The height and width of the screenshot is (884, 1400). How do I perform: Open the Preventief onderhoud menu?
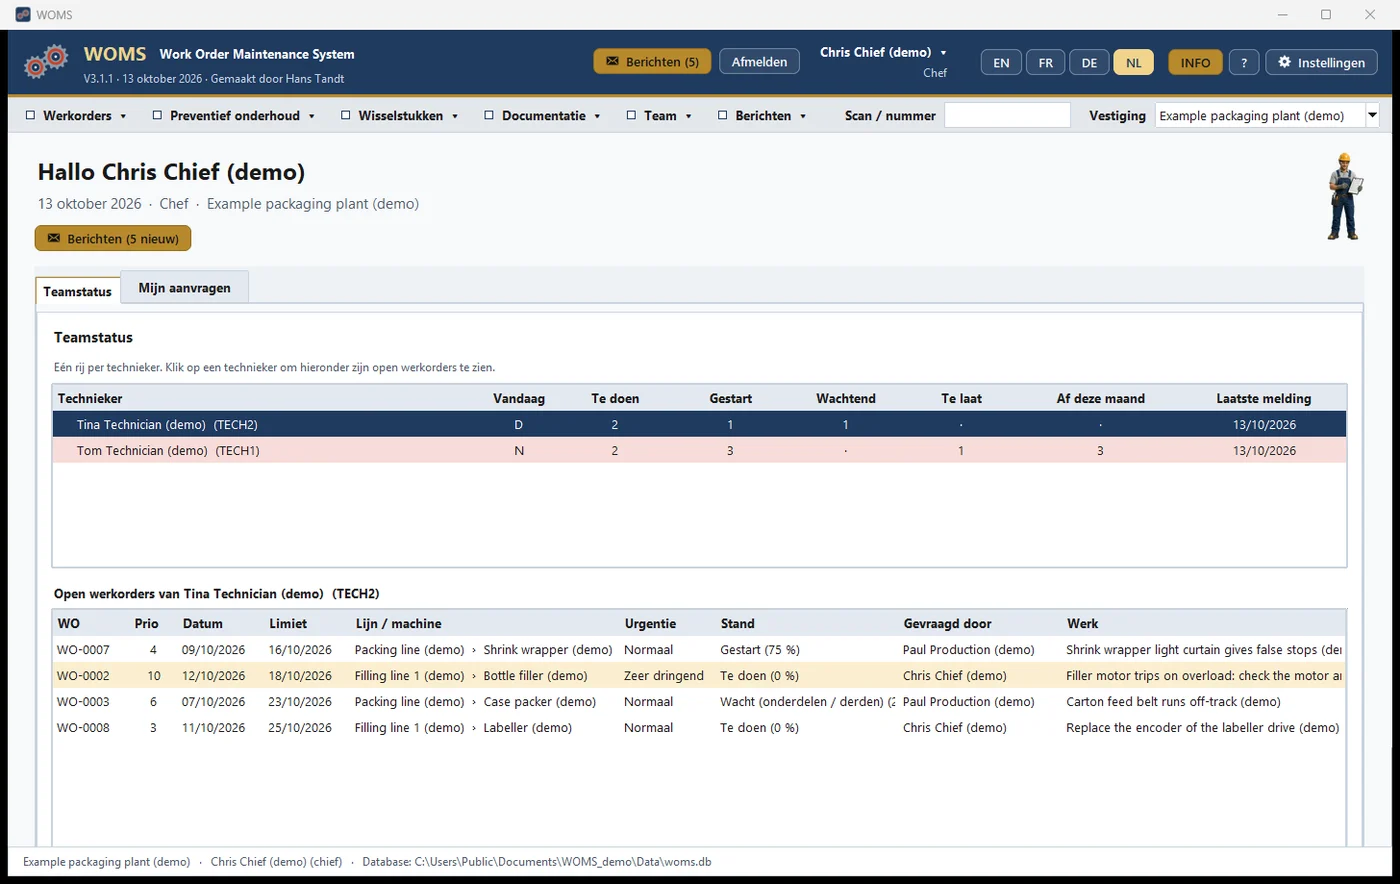coord(234,116)
